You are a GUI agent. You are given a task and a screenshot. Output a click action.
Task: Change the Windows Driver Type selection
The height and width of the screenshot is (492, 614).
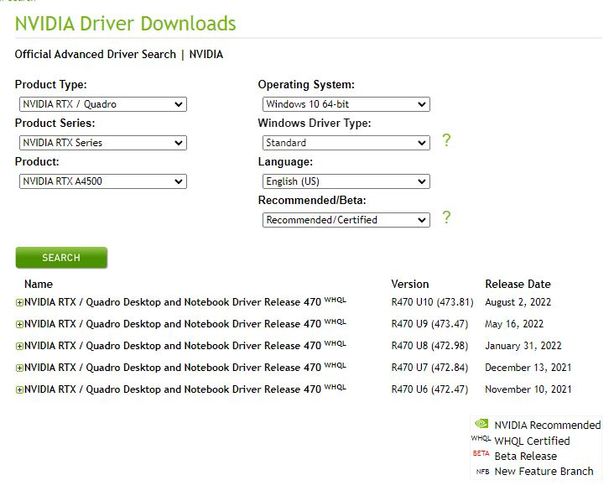(x=346, y=143)
